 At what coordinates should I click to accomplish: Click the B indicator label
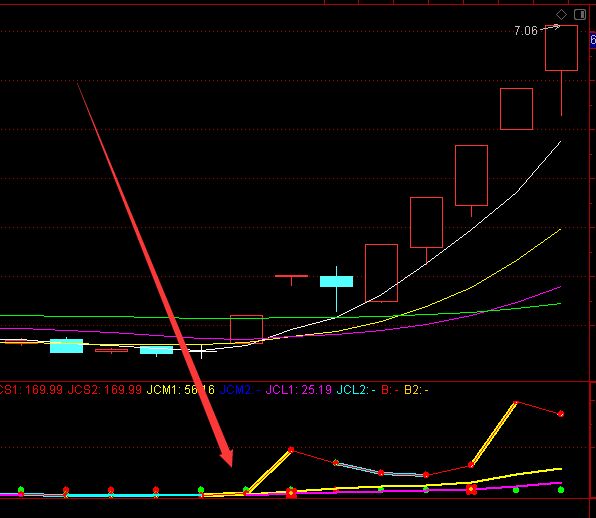(390, 390)
